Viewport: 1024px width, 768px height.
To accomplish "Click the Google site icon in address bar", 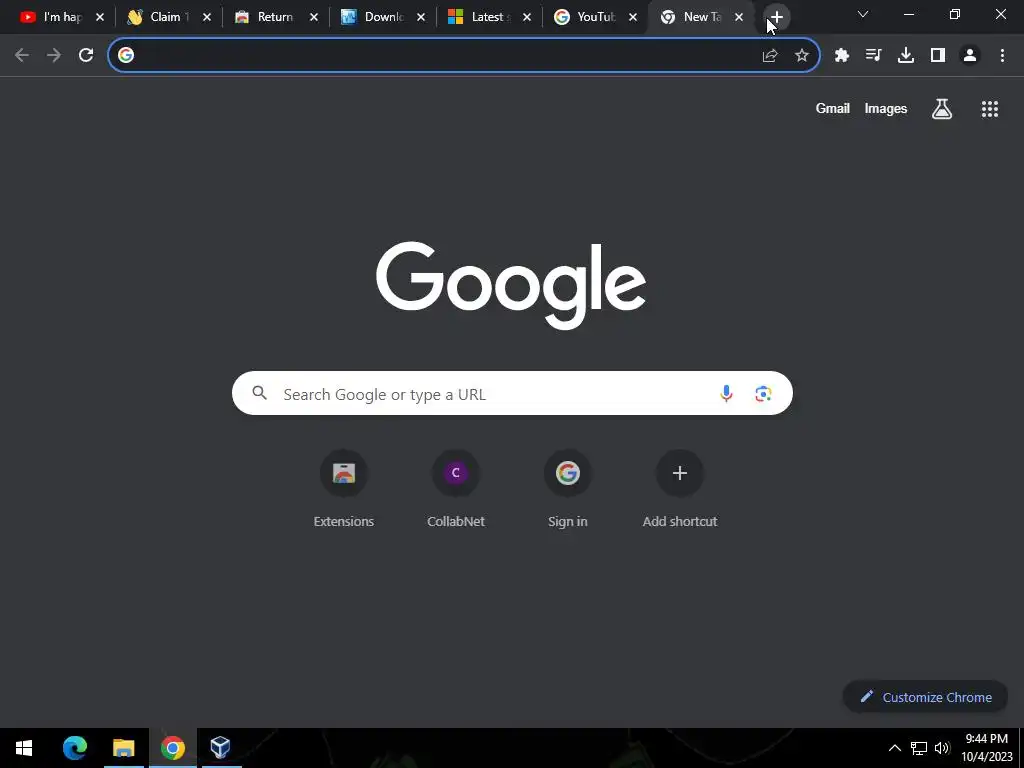I will (126, 56).
